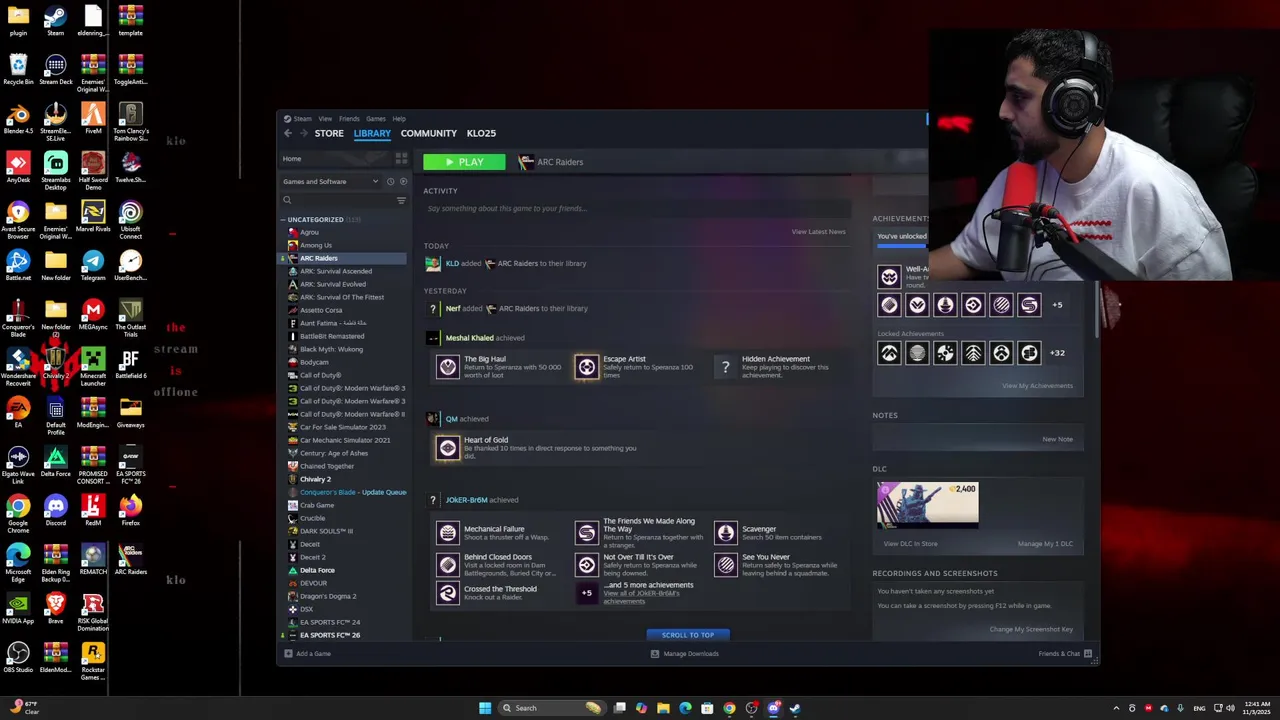Click Add a Game plus icon
The height and width of the screenshot is (720, 1280).
click(288, 654)
